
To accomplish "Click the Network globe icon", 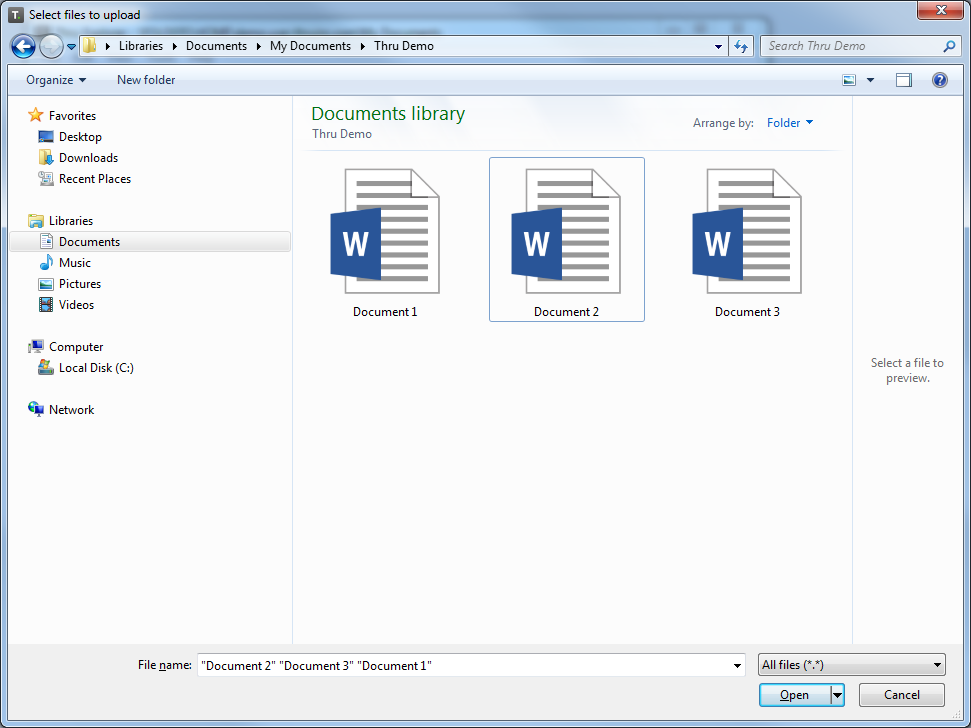I will tap(35, 409).
